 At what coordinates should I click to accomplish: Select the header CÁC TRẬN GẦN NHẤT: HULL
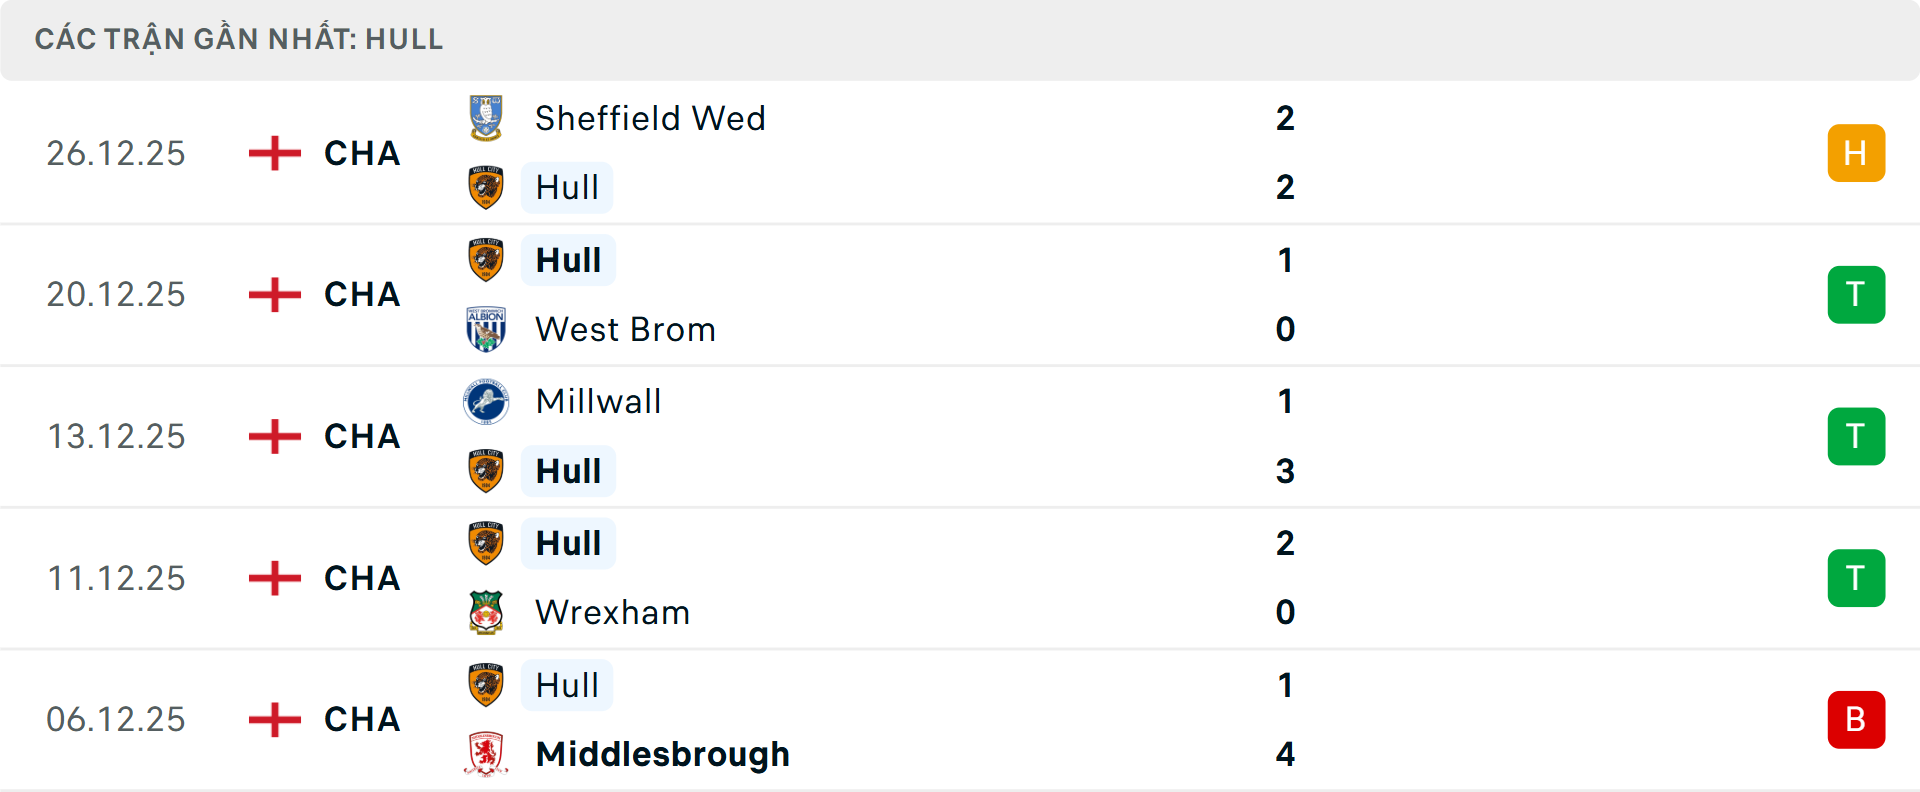point(240,40)
